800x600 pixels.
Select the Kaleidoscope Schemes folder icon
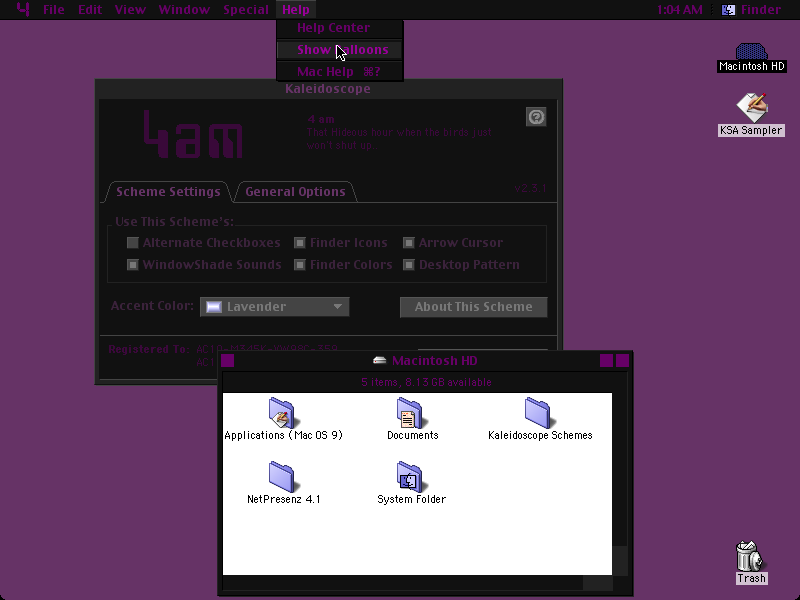(538, 412)
